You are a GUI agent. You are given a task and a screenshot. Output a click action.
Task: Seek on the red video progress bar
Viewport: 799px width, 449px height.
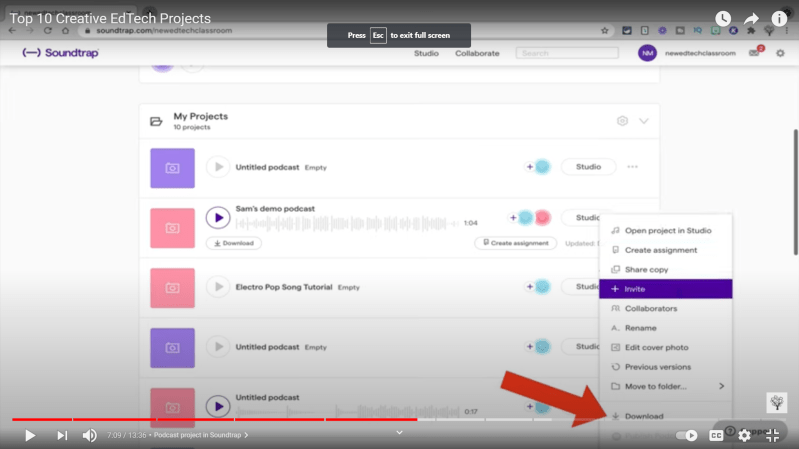click(x=200, y=419)
